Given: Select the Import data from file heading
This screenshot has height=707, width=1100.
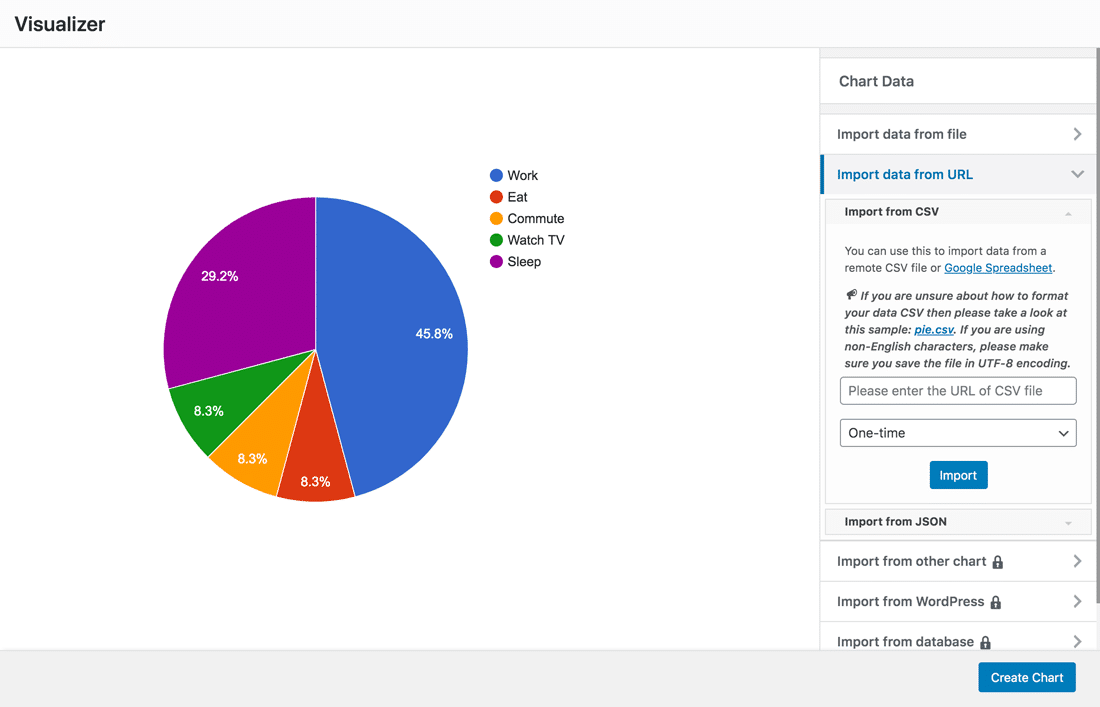Looking at the screenshot, I should [x=901, y=134].
